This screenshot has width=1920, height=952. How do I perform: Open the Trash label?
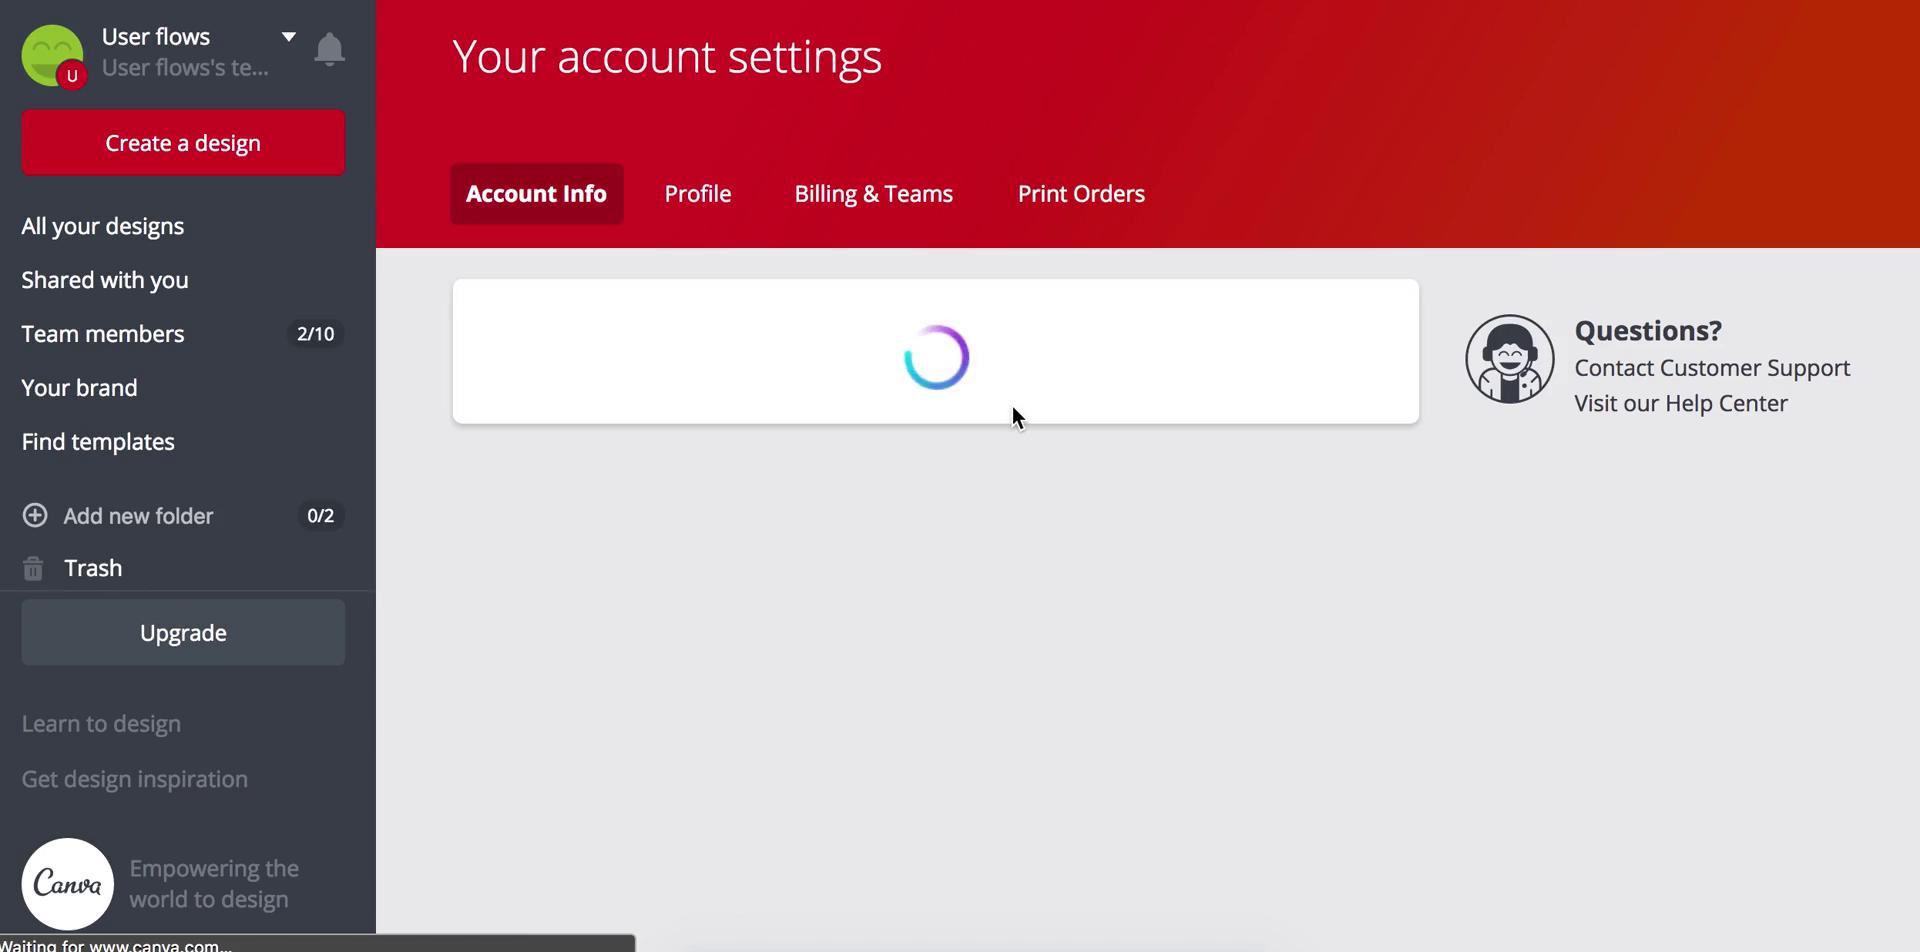93,568
